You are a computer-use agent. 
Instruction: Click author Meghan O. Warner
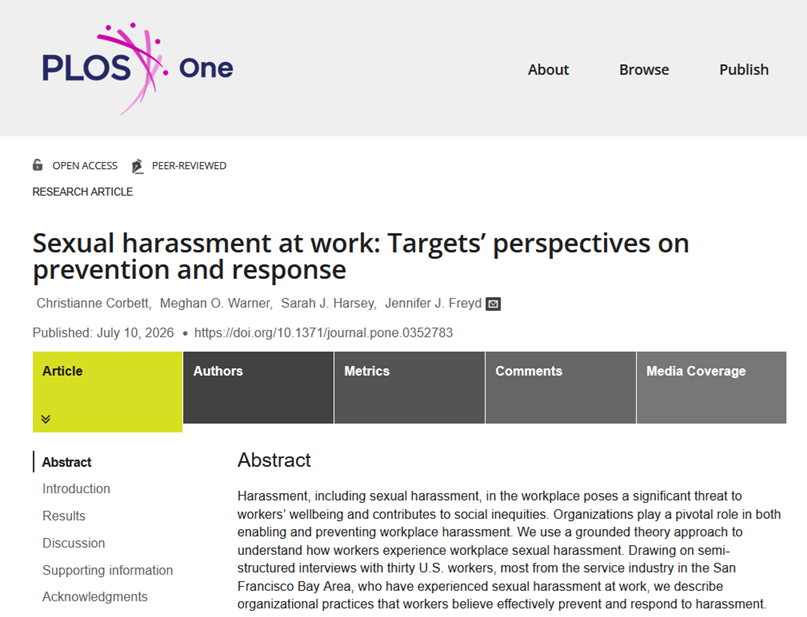[x=215, y=303]
